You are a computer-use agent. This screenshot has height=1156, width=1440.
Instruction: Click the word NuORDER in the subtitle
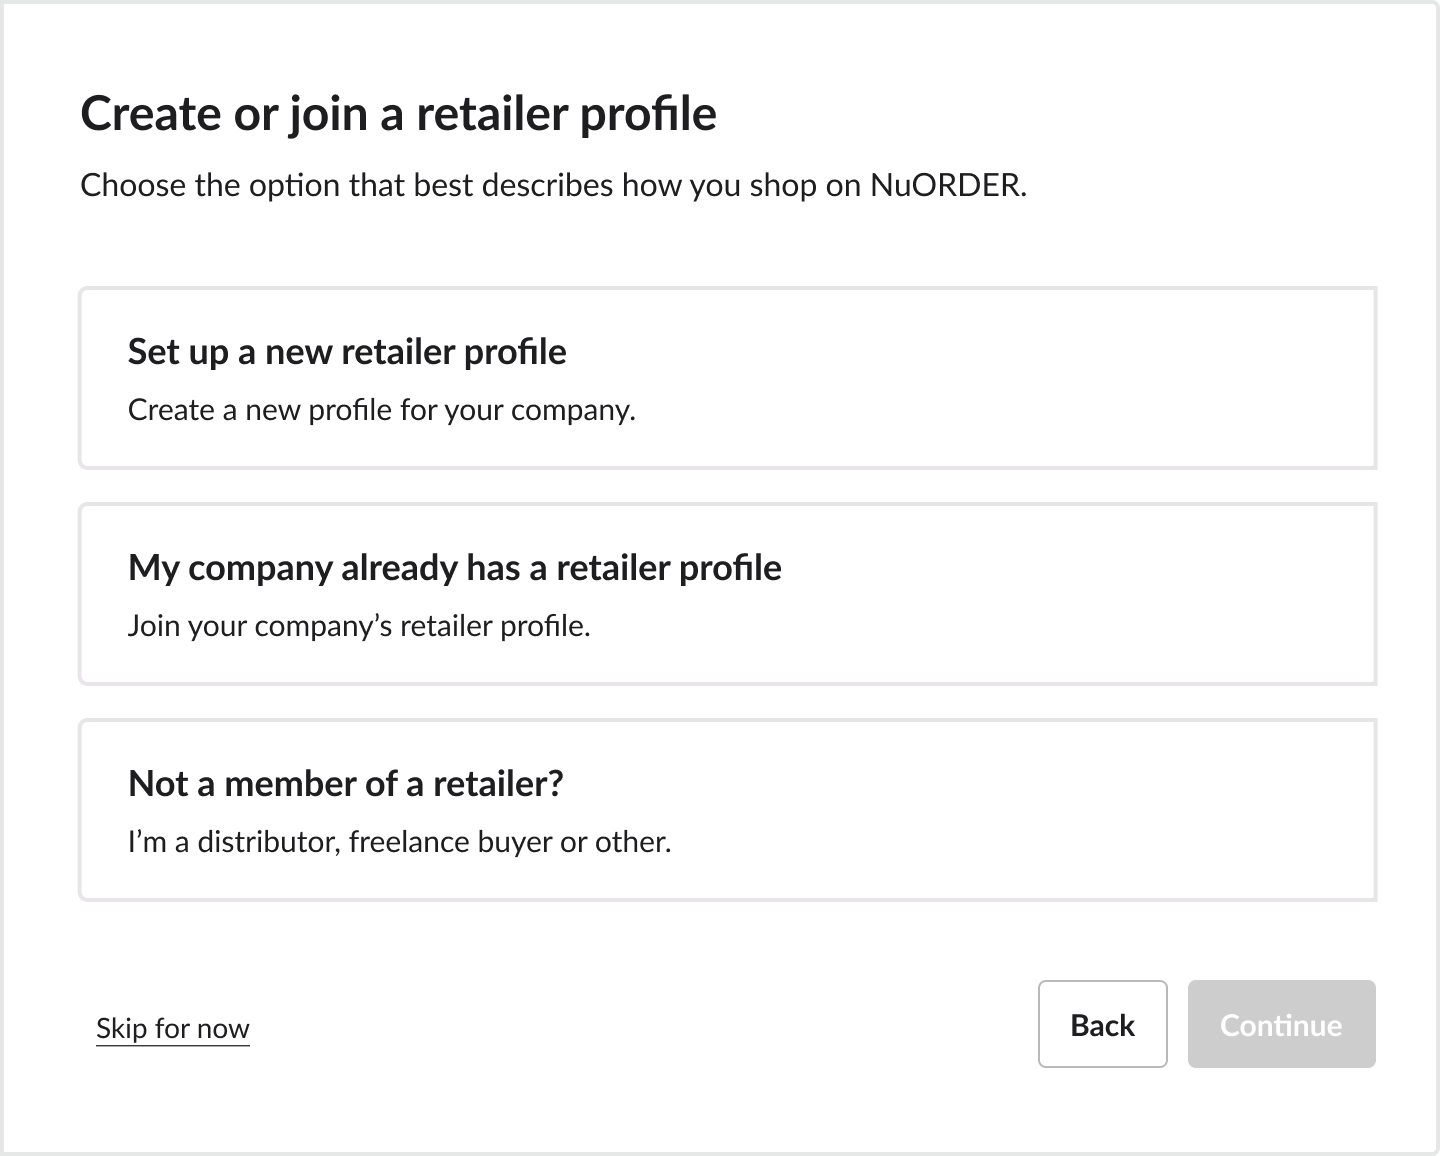946,185
